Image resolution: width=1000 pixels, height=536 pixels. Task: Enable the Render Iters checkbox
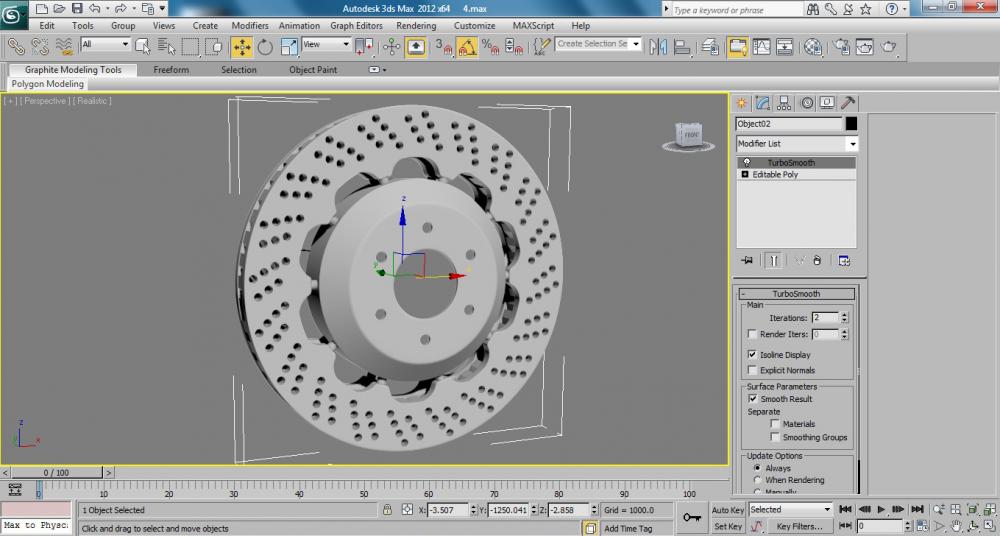pyautogui.click(x=752, y=335)
